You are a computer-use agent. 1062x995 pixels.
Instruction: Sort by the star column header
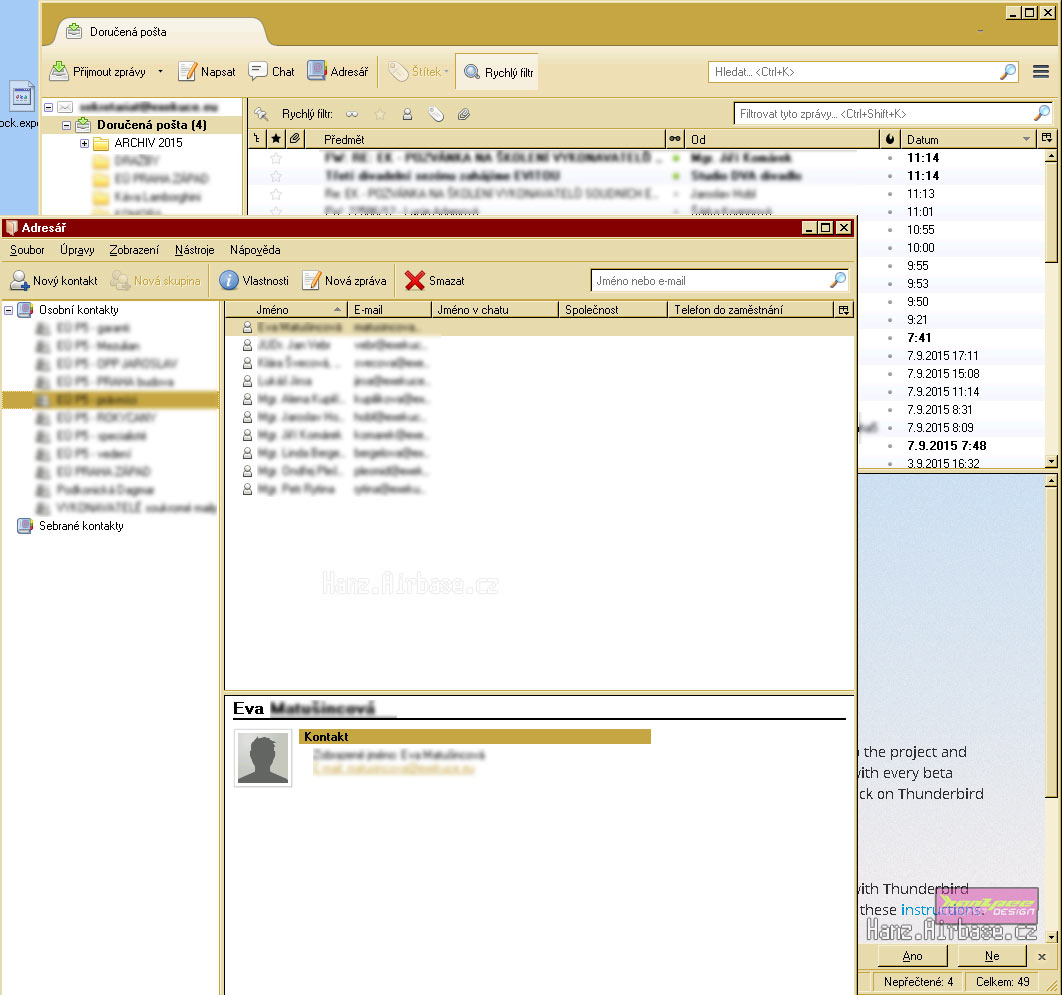(276, 139)
